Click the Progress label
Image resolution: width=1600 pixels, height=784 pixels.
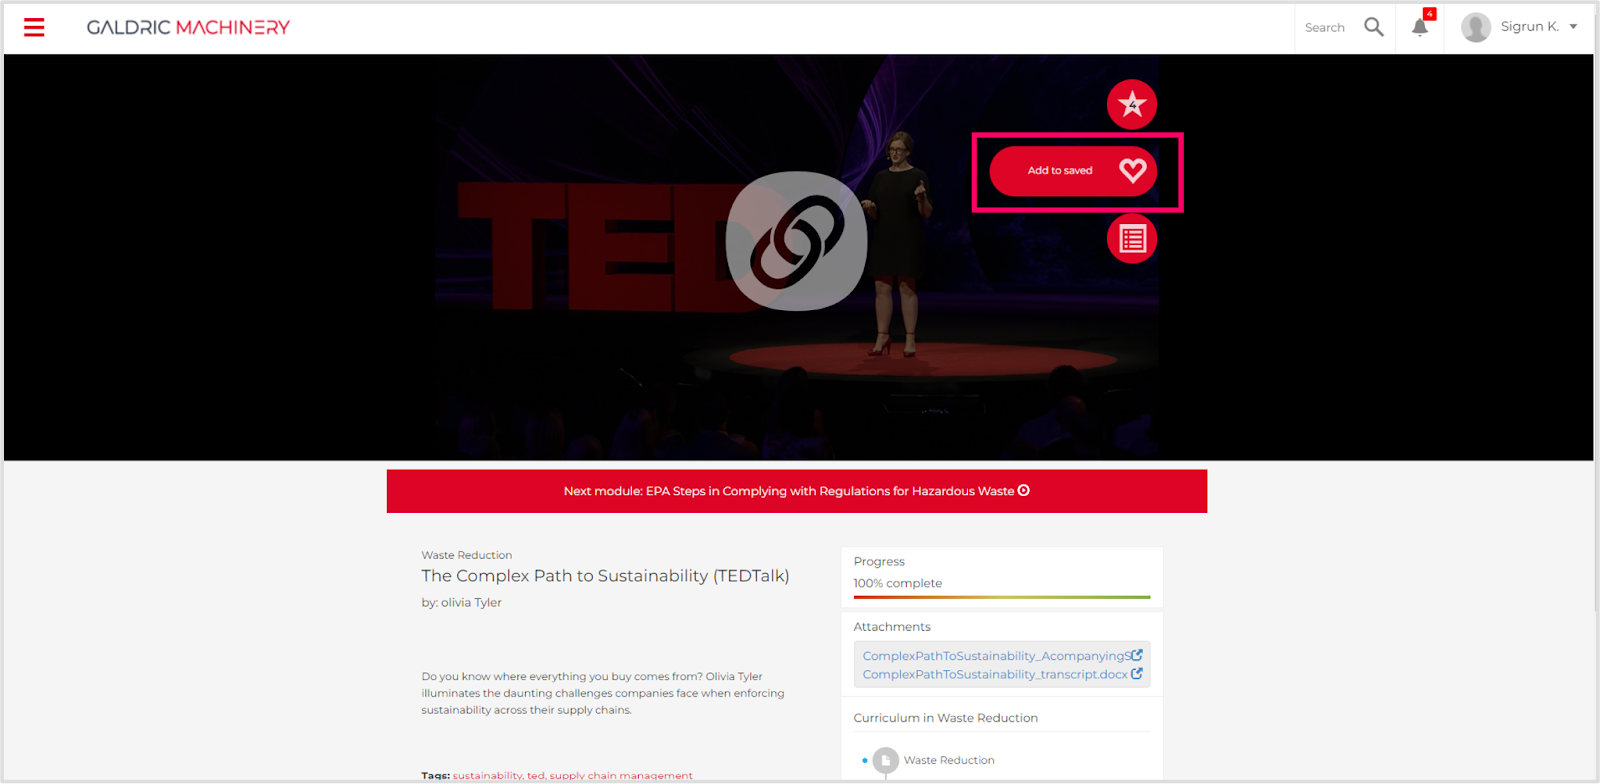click(x=879, y=562)
